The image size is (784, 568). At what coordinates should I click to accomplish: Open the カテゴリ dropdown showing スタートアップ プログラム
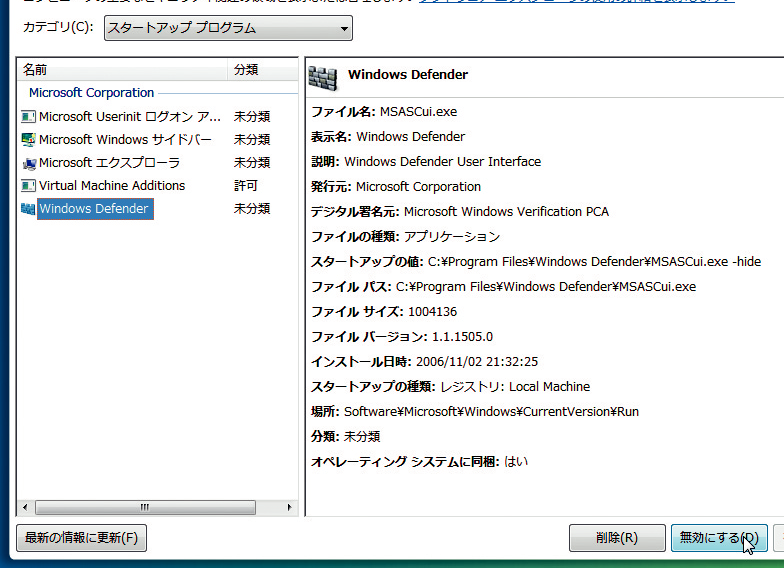tap(228, 28)
